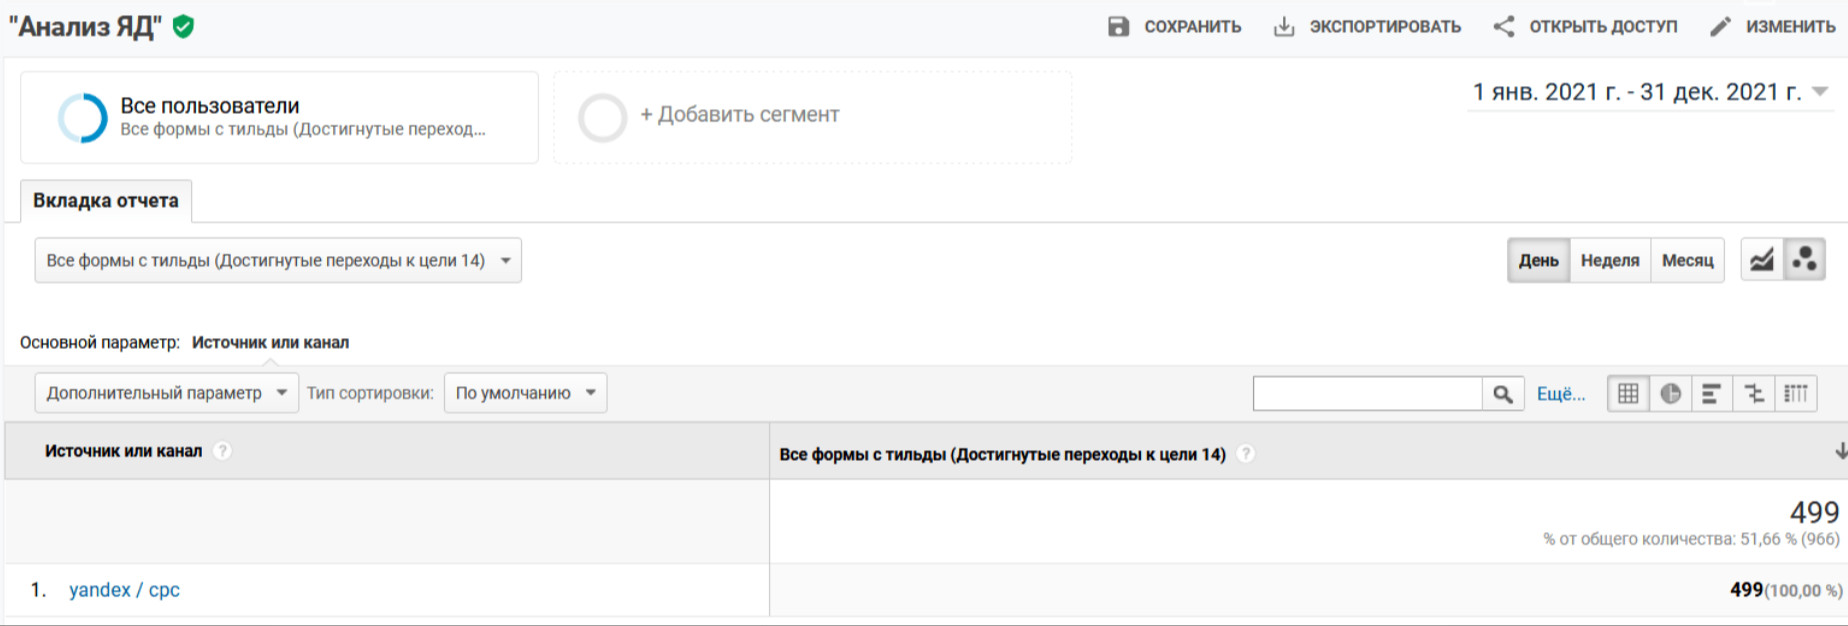Open the Вкладка отчета tab
This screenshot has width=1848, height=626.
pyautogui.click(x=106, y=201)
